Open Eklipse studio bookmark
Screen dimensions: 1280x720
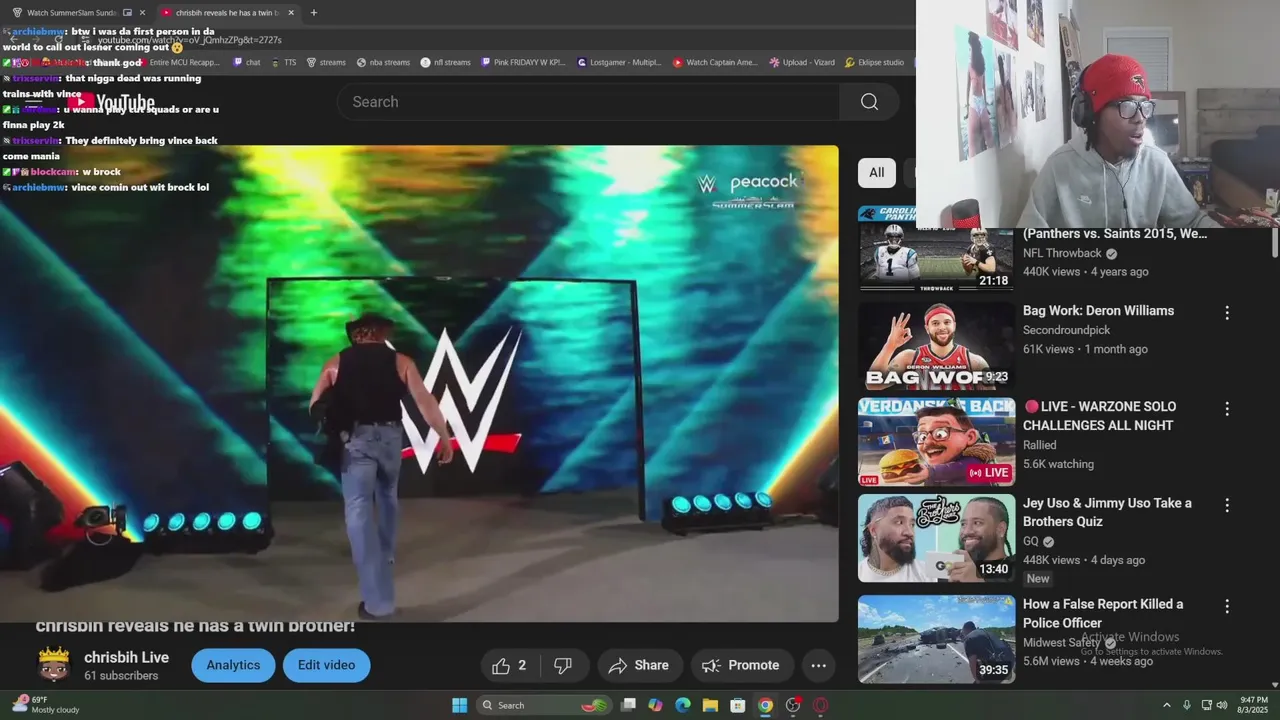coord(874,62)
